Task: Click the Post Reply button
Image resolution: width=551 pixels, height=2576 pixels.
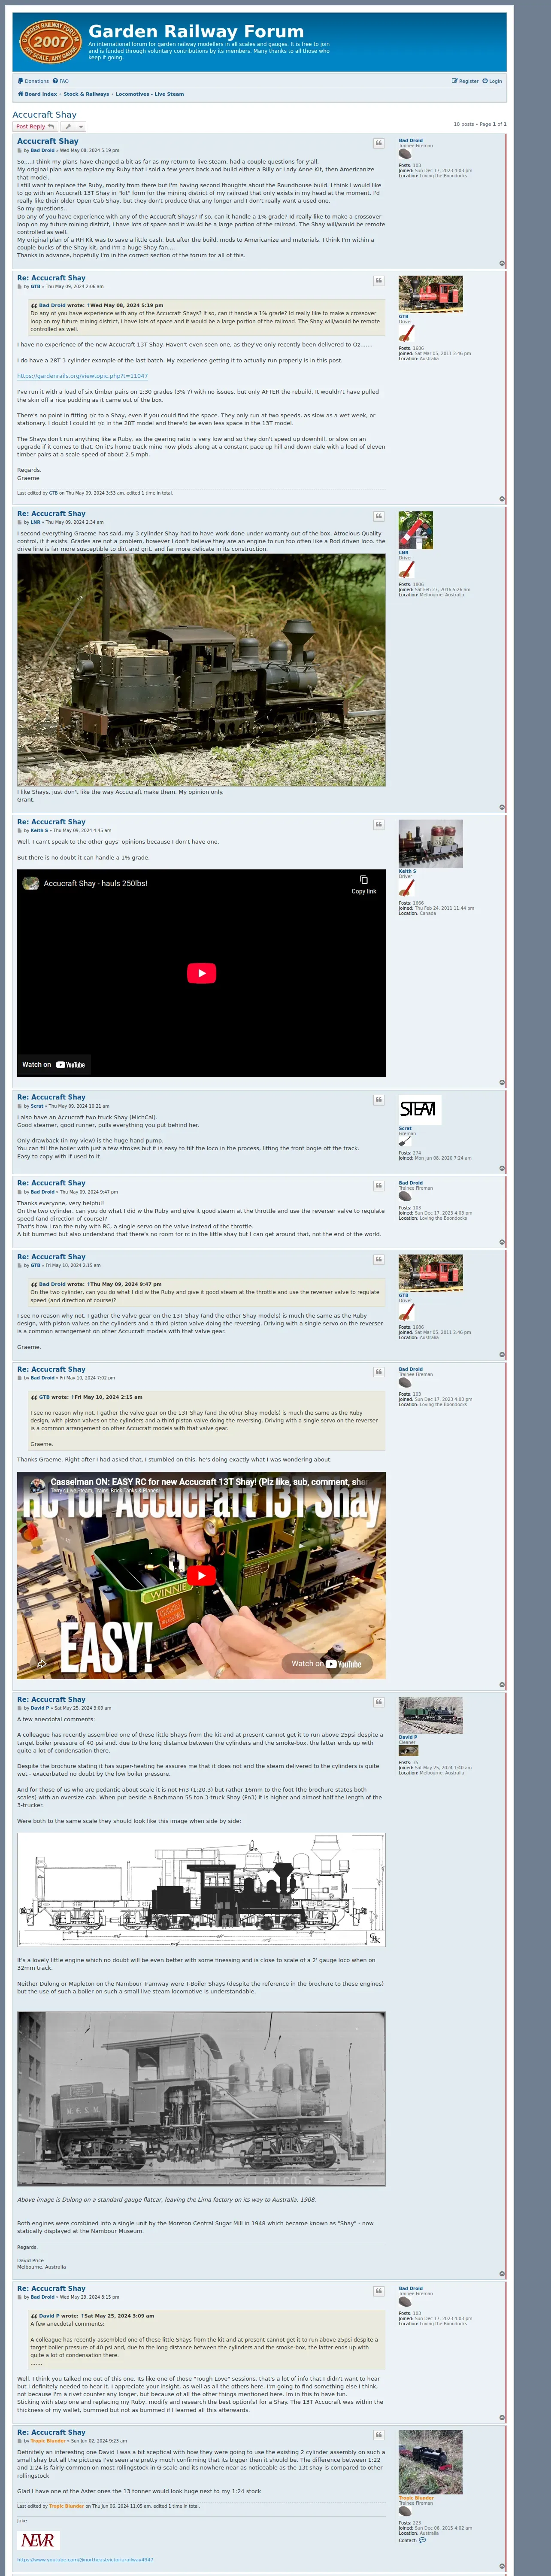Action: pyautogui.click(x=35, y=127)
